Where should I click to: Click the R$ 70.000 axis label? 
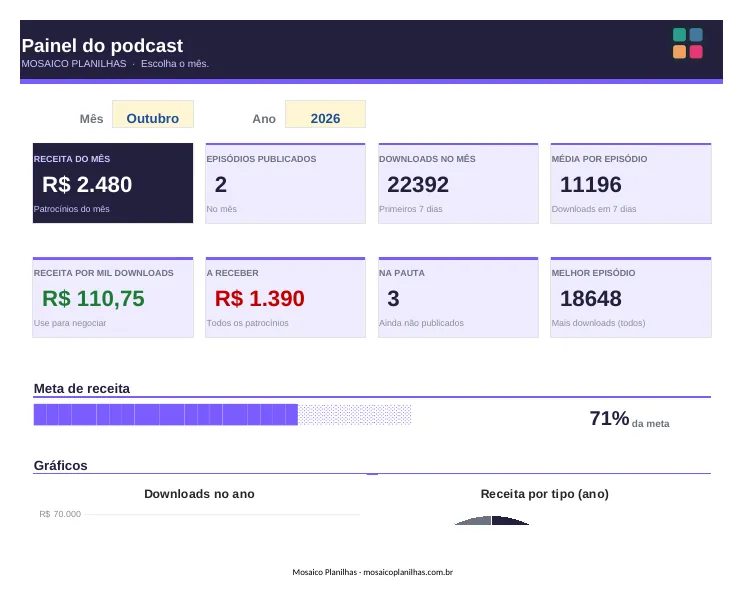point(60,514)
